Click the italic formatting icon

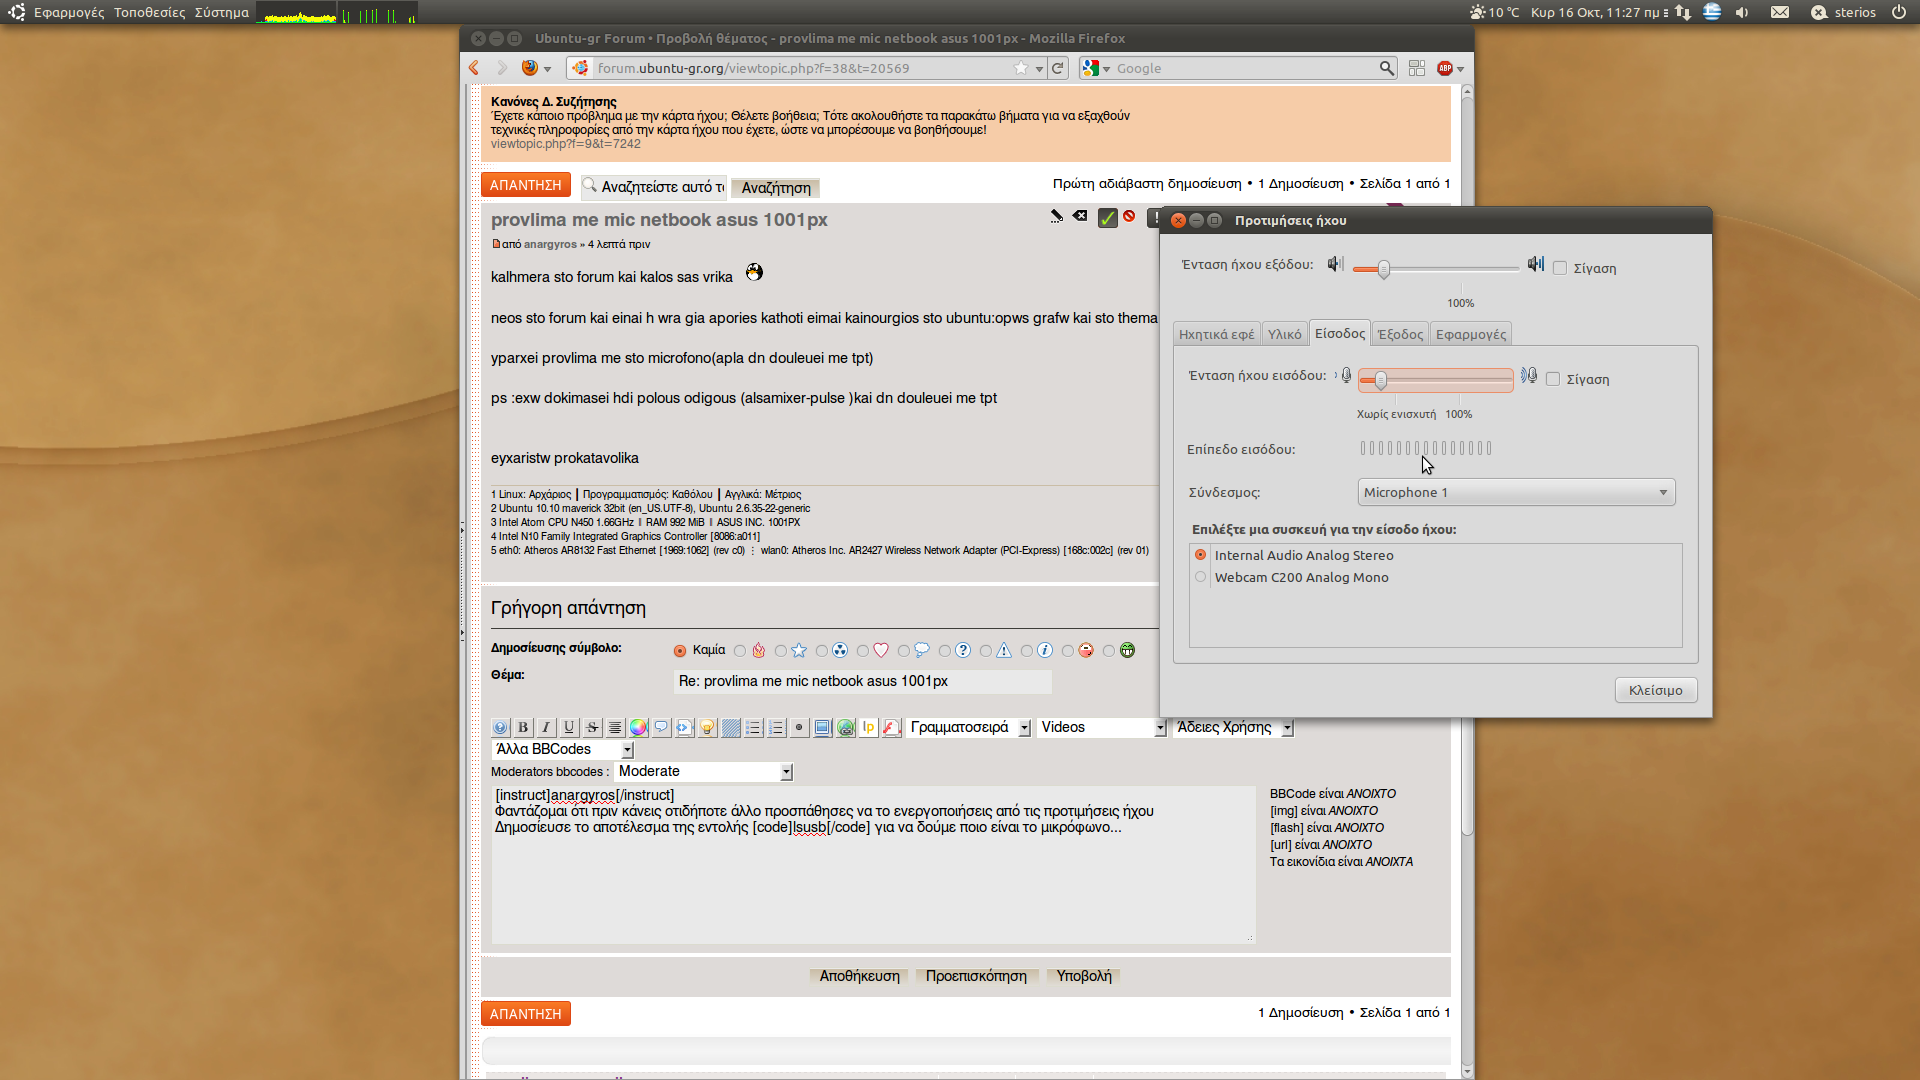point(546,728)
